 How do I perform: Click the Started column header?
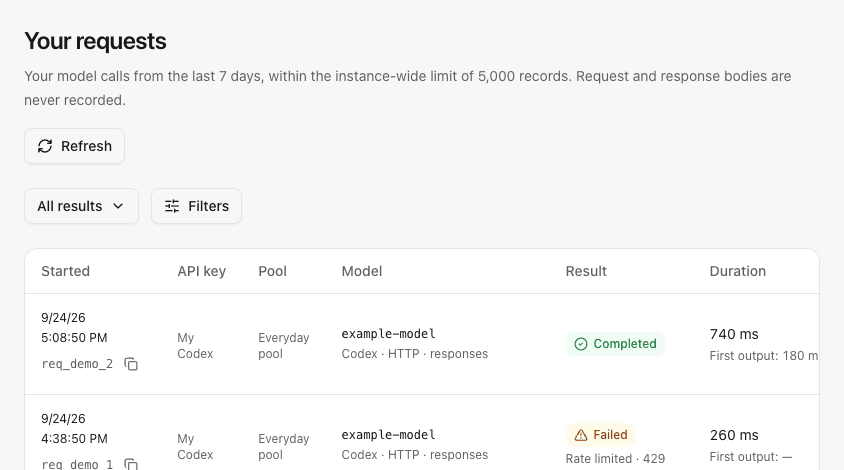coord(66,271)
